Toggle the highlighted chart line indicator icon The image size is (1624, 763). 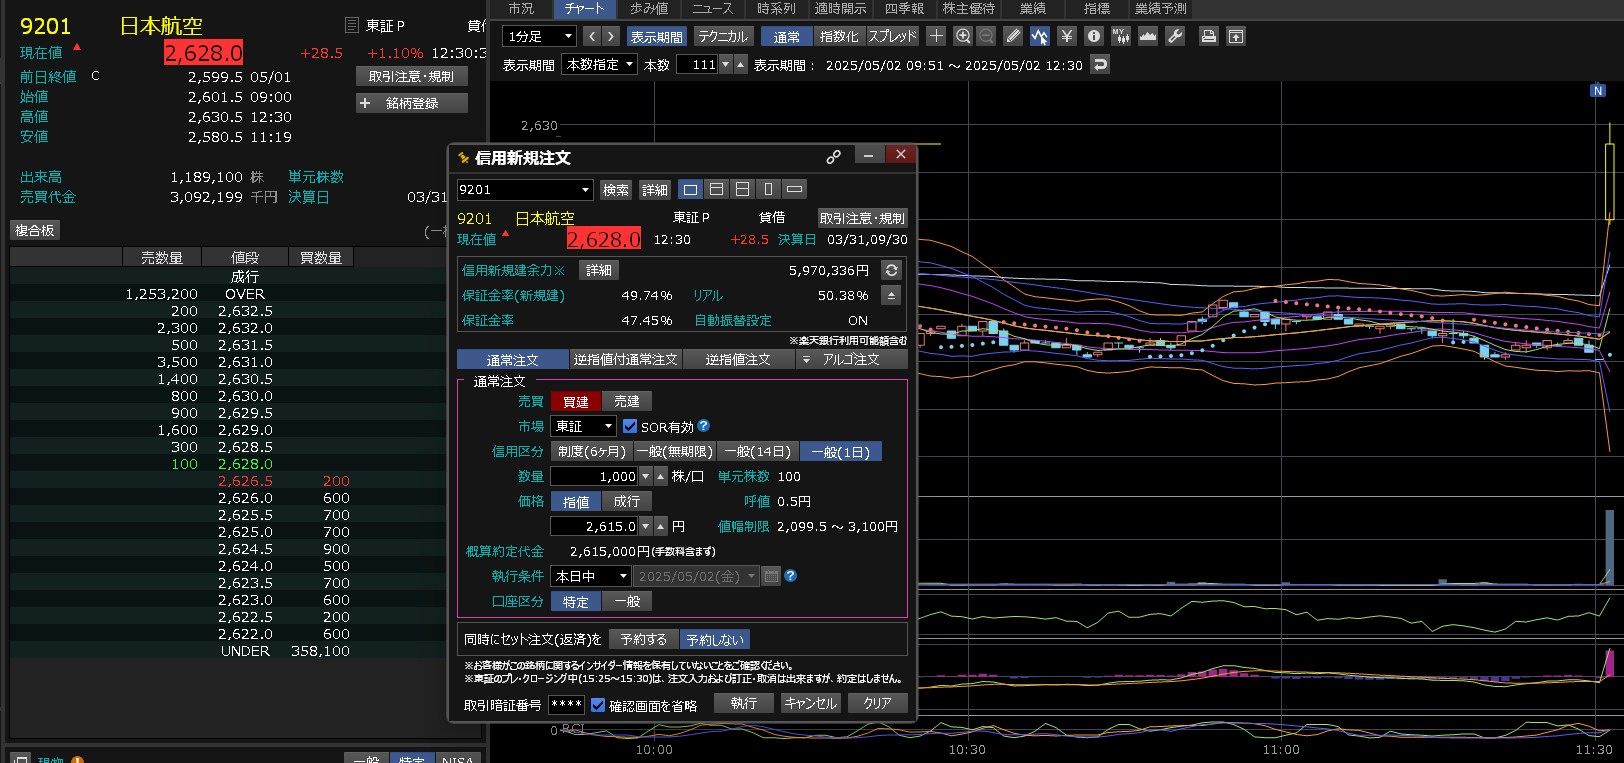[x=1039, y=36]
